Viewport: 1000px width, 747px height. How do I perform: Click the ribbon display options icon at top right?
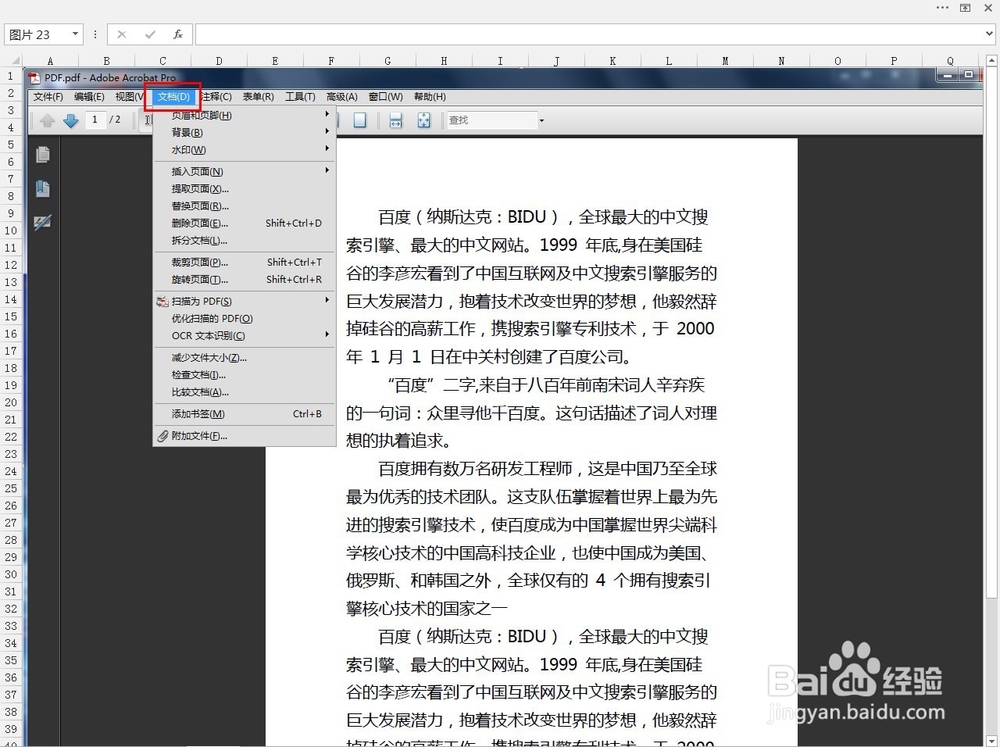click(x=965, y=8)
